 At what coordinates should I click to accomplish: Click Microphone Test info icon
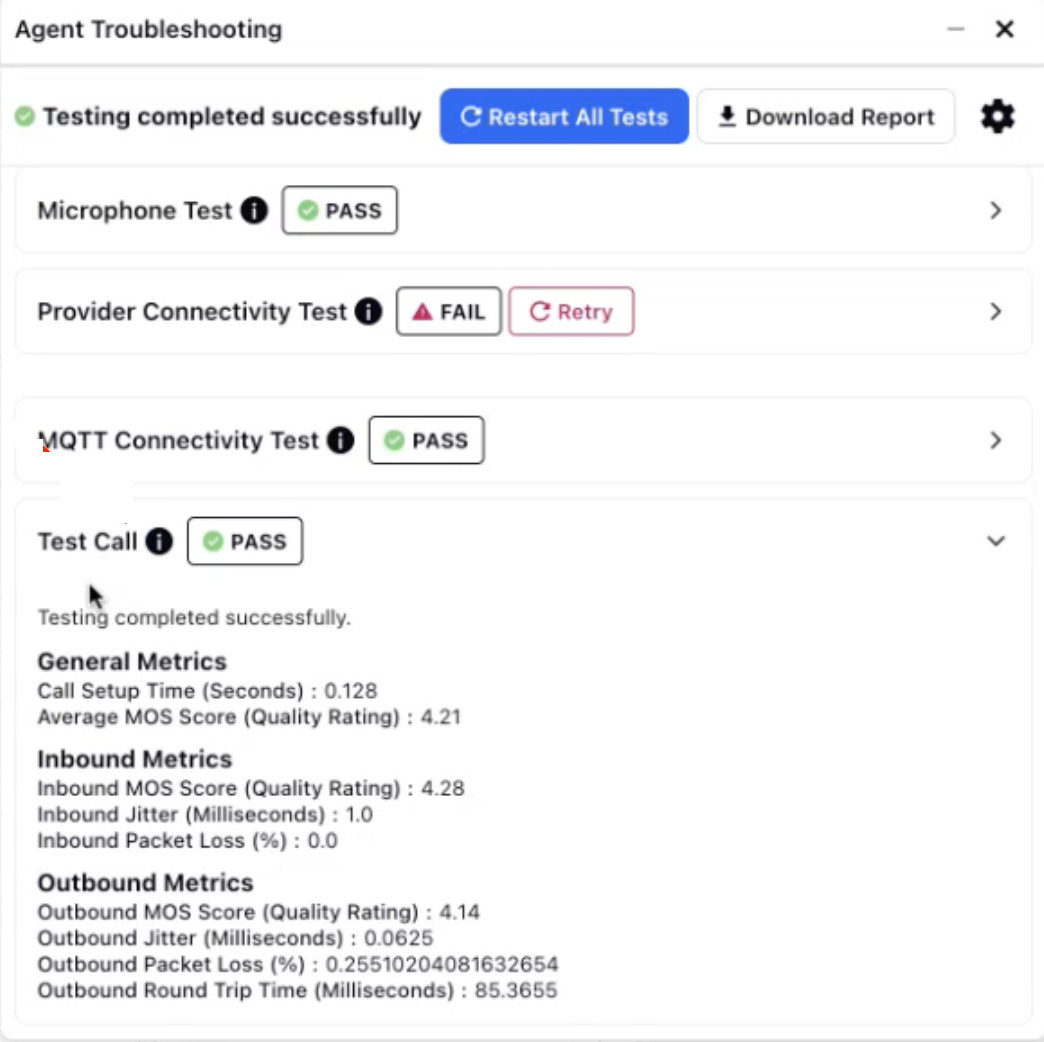tap(254, 210)
